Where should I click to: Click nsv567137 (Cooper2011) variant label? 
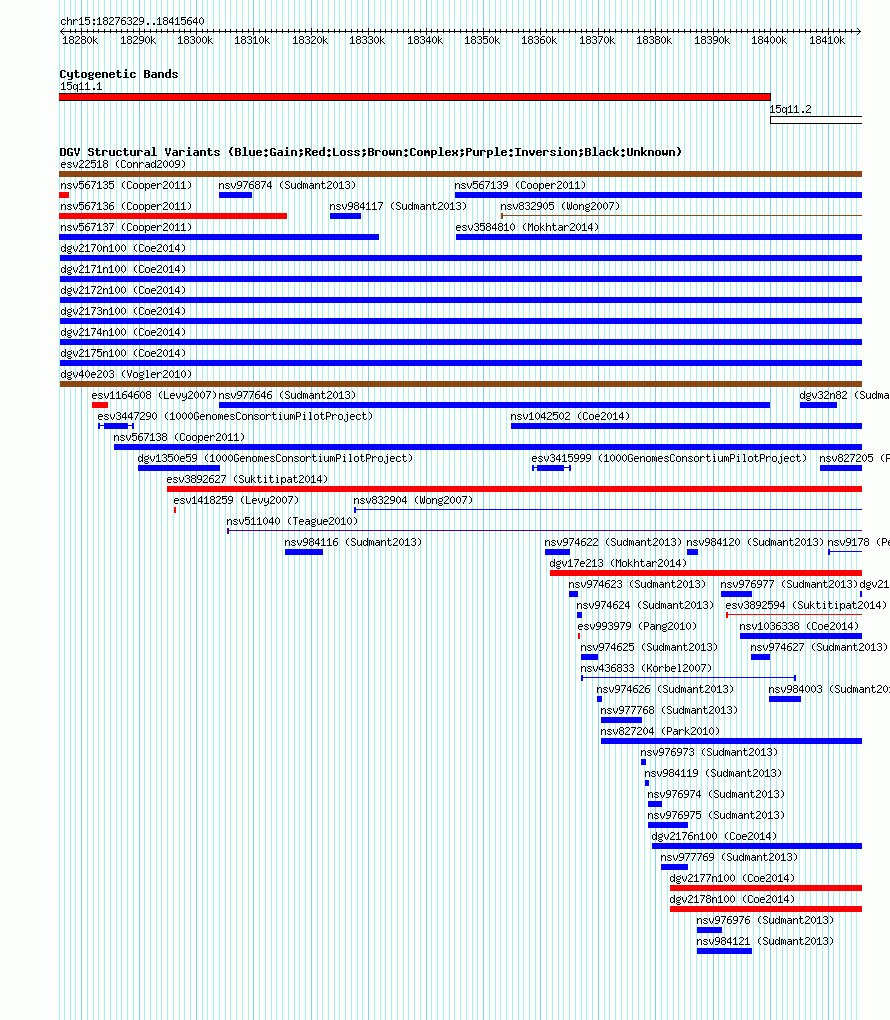pyautogui.click(x=126, y=227)
